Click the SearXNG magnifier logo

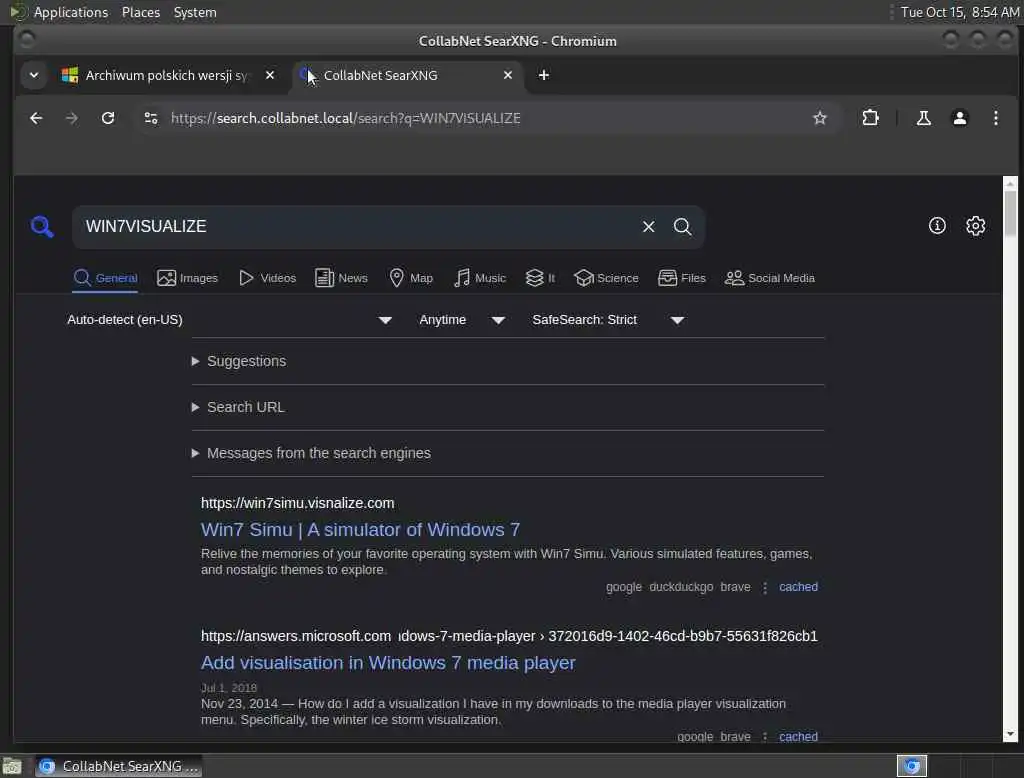click(x=42, y=227)
